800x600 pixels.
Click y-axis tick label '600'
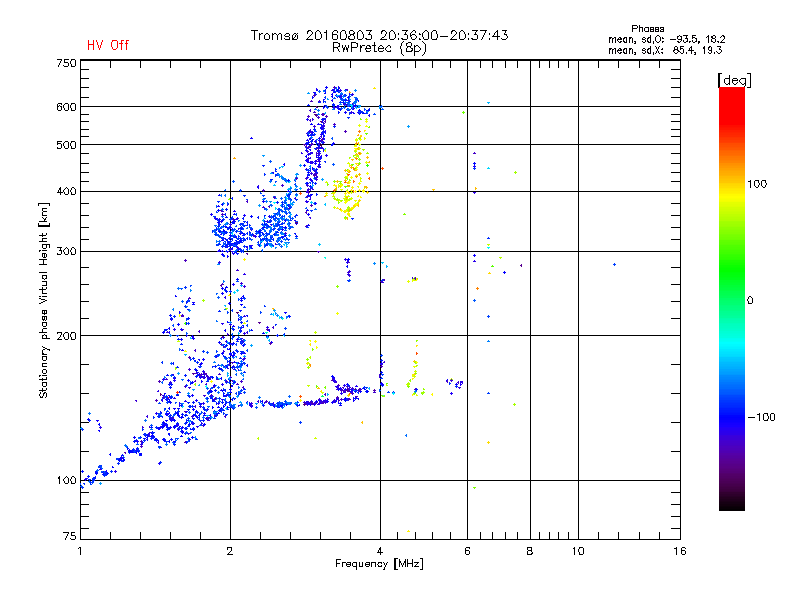coord(66,107)
